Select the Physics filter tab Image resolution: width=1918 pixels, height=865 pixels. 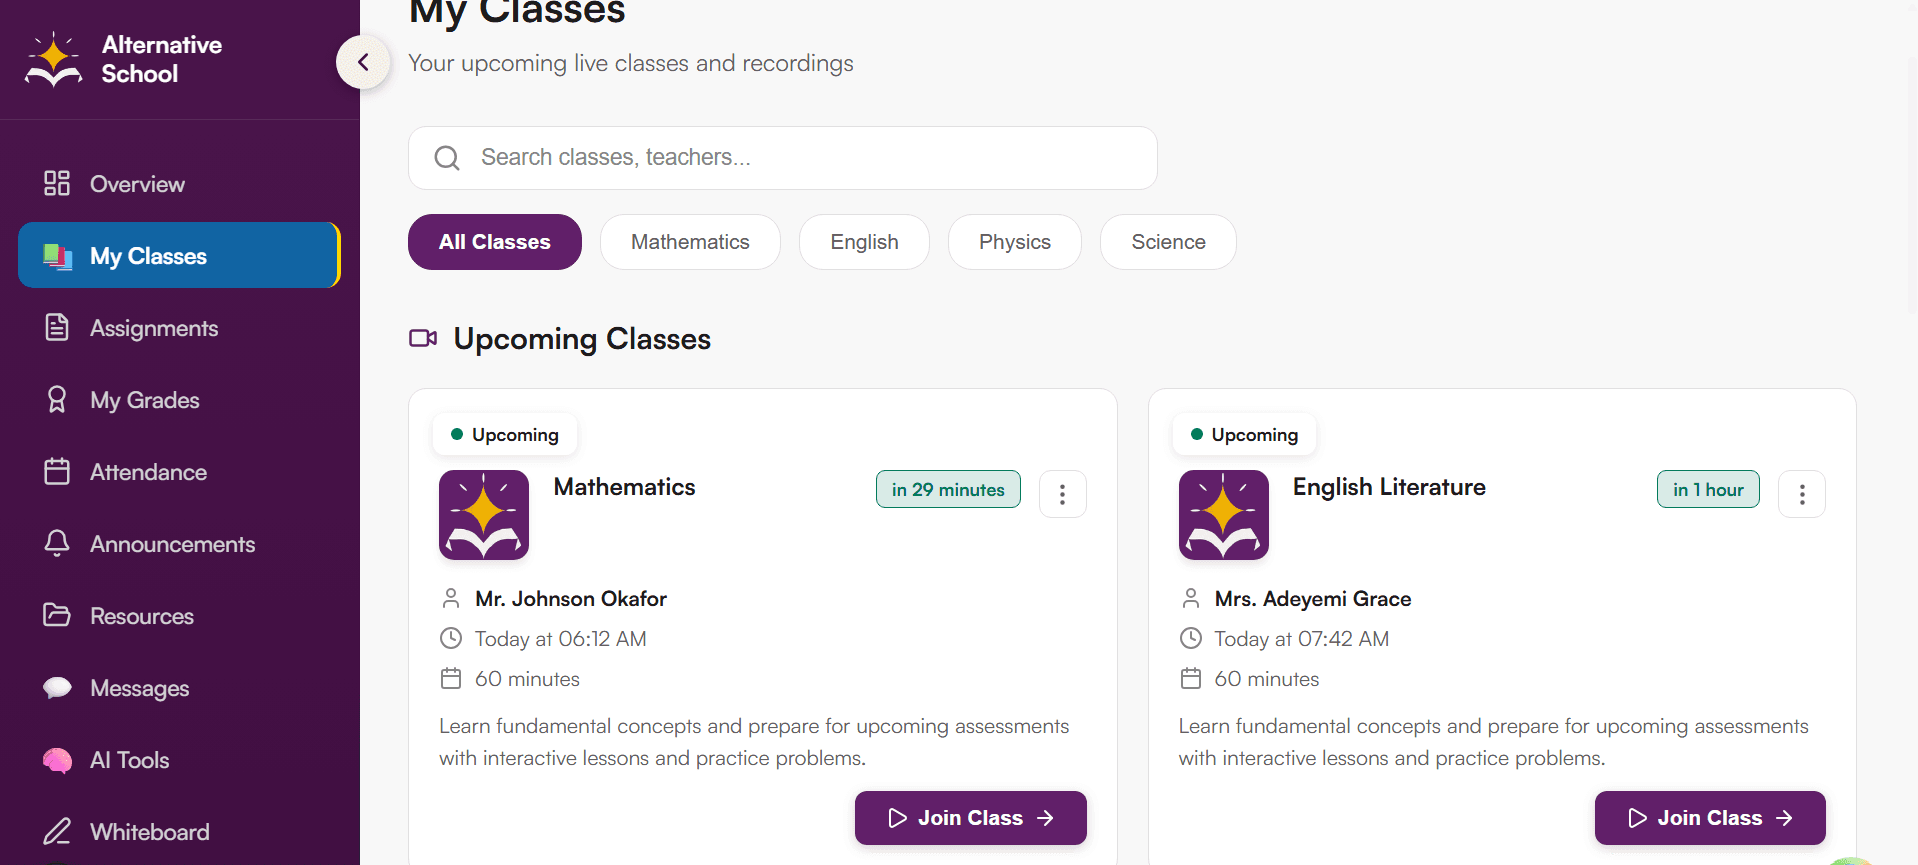click(x=1014, y=241)
